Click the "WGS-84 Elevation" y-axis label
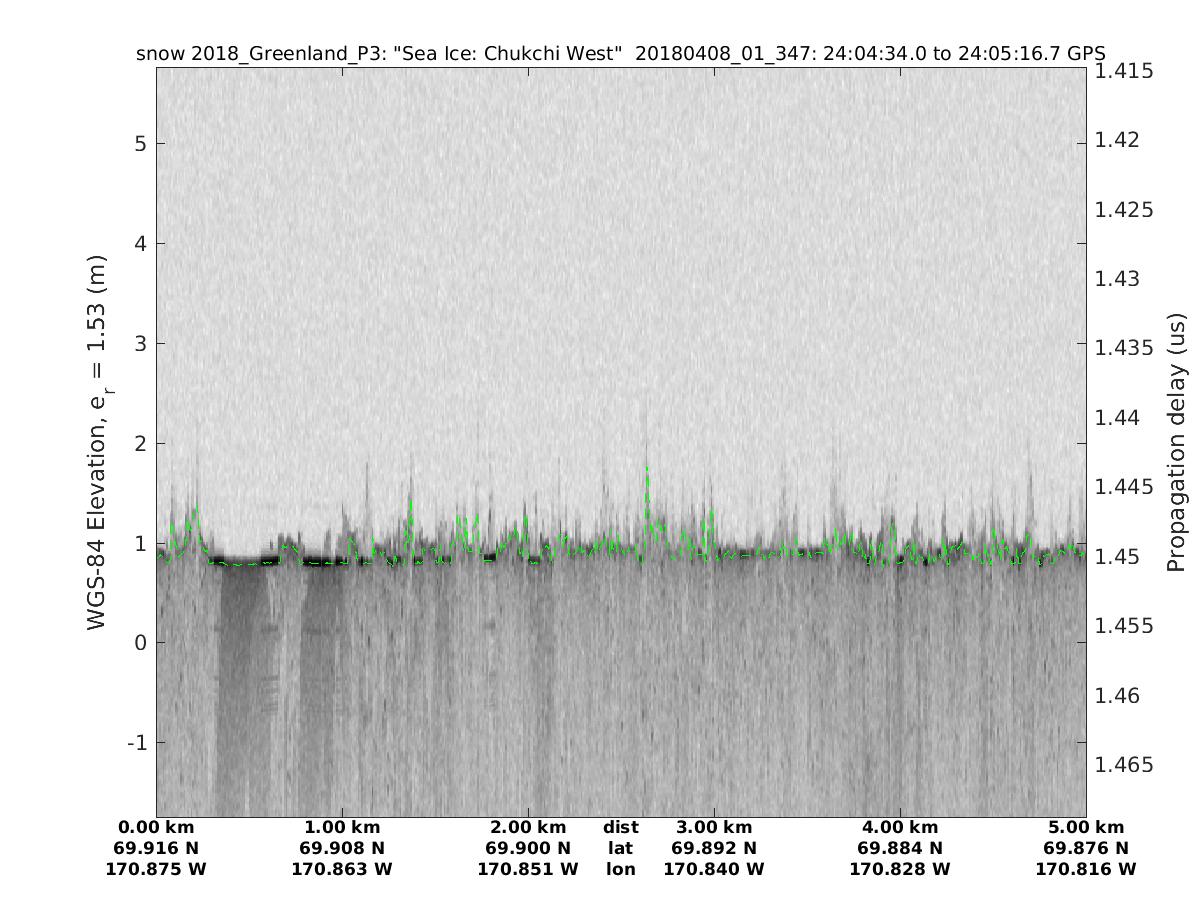This screenshot has width=1200, height=900. click(97, 441)
